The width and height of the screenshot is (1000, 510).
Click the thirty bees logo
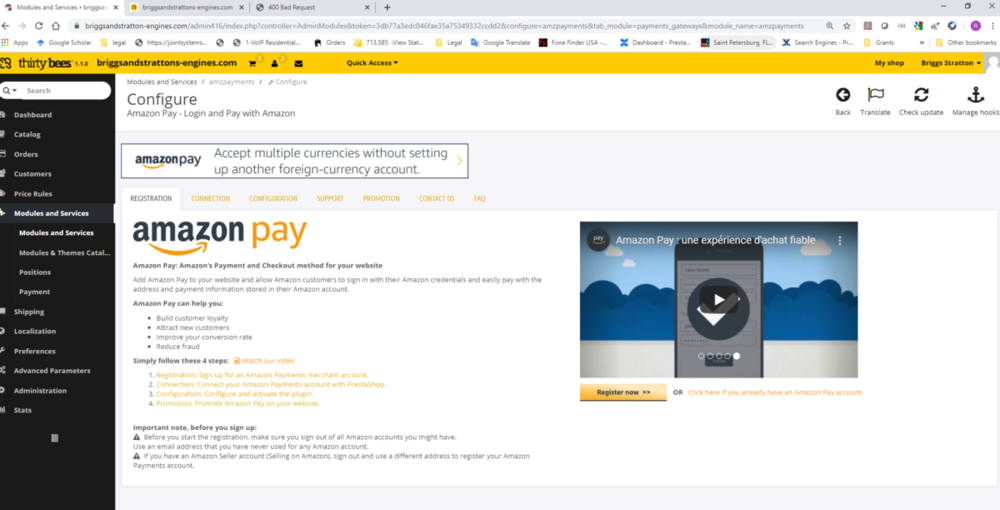click(x=44, y=63)
